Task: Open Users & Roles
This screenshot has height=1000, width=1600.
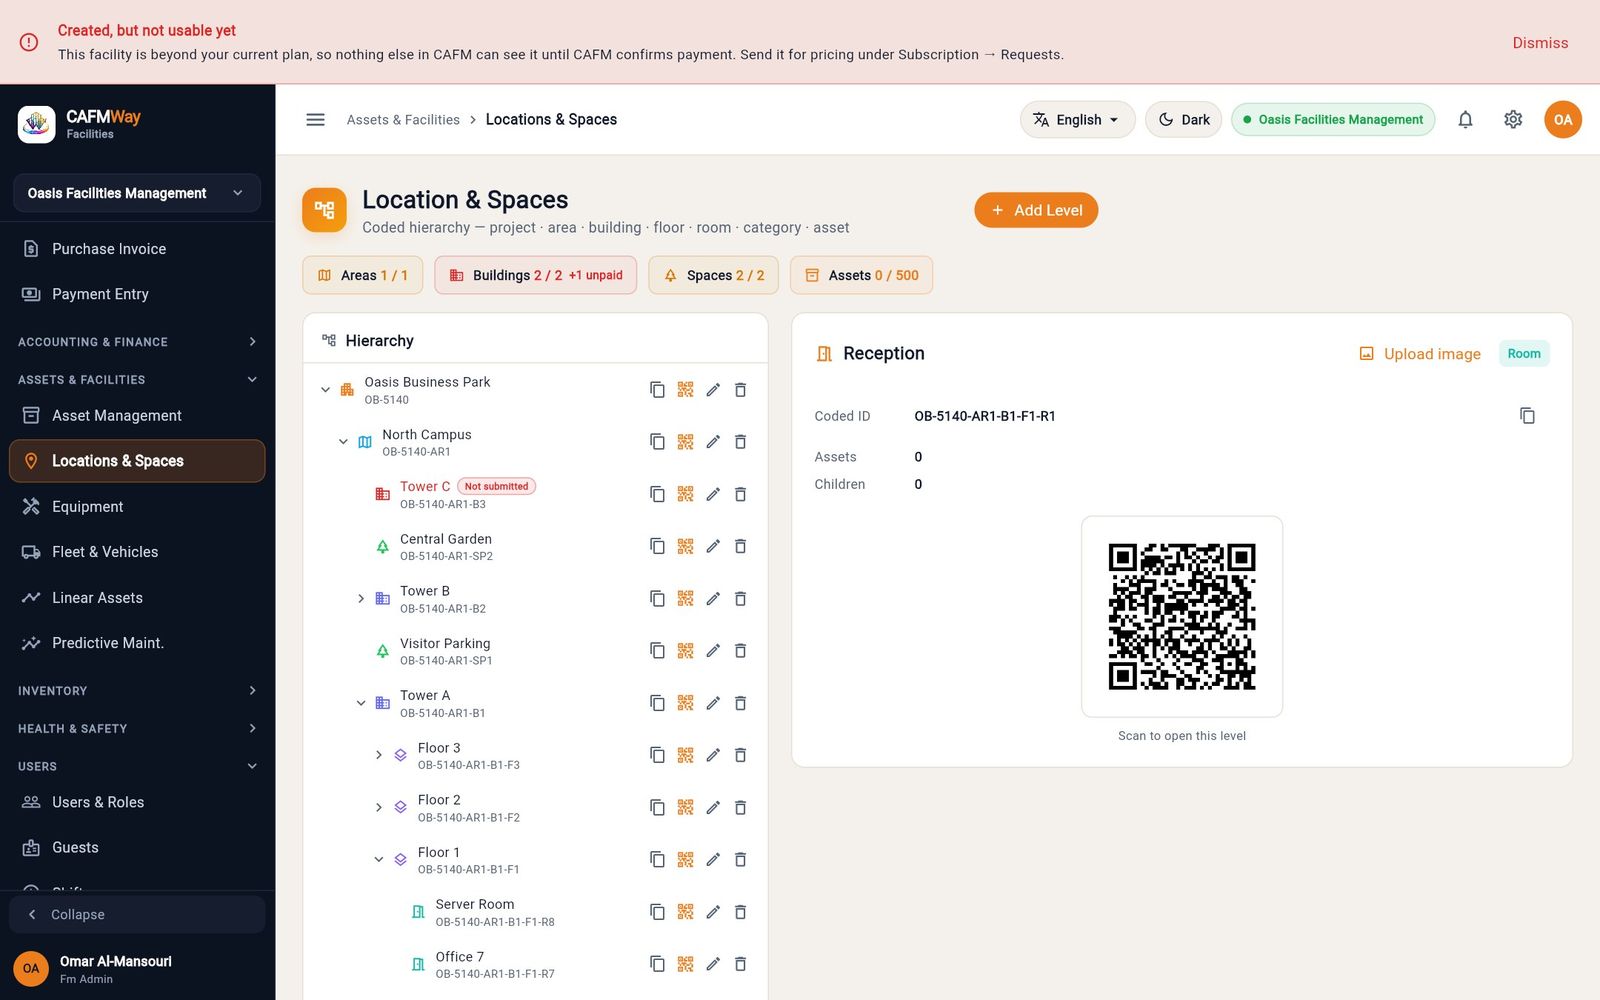Action: (x=137, y=802)
